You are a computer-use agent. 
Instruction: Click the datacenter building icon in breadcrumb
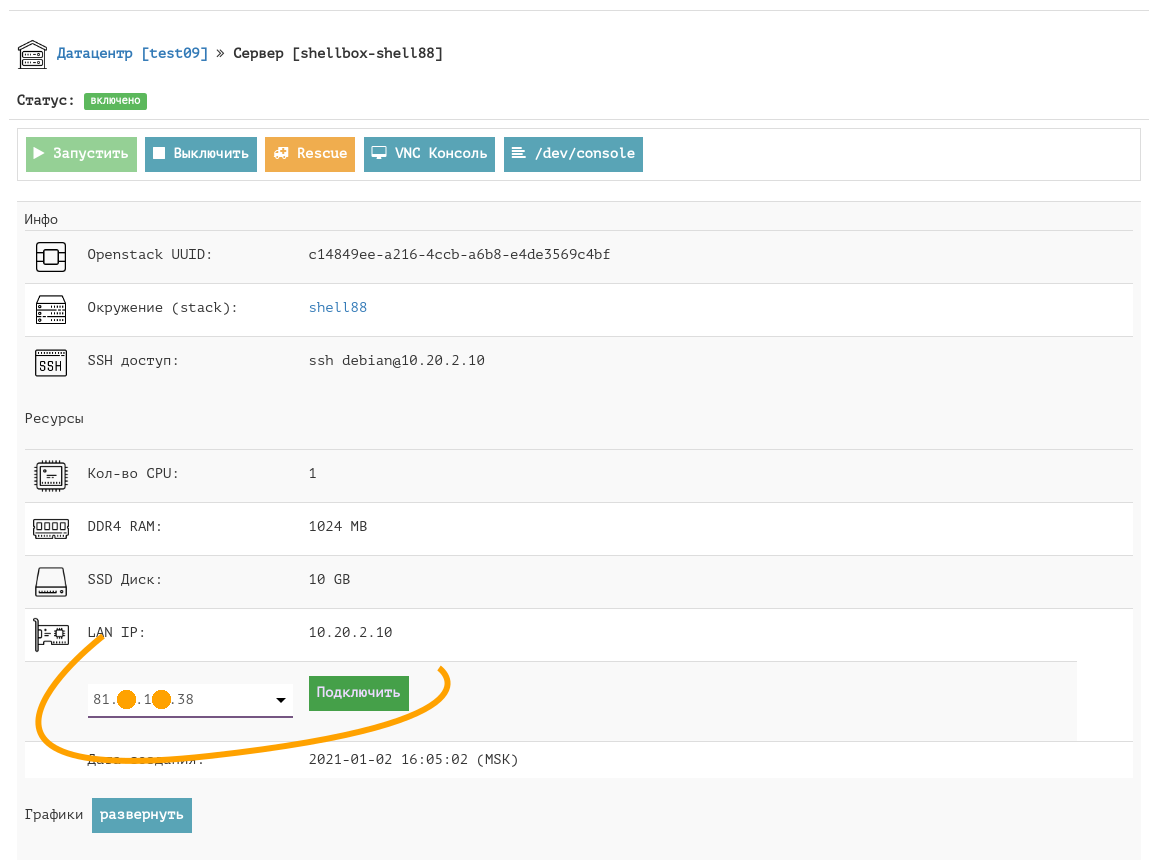tap(33, 54)
